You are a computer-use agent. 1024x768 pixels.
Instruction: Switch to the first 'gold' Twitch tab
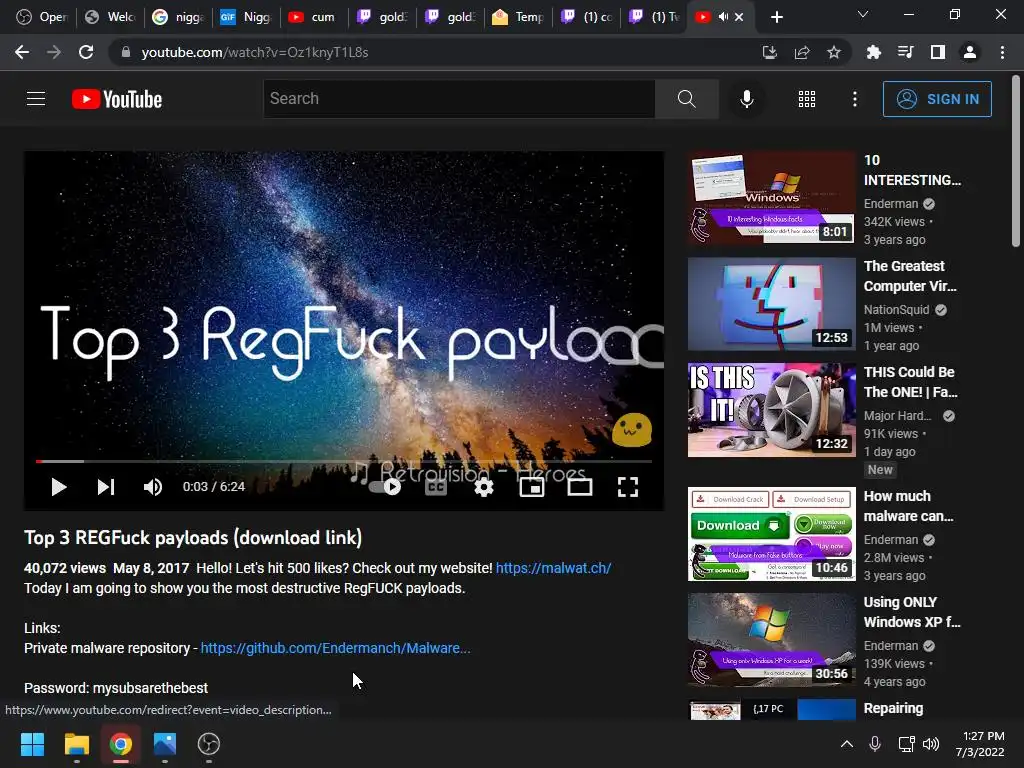[x=383, y=17]
